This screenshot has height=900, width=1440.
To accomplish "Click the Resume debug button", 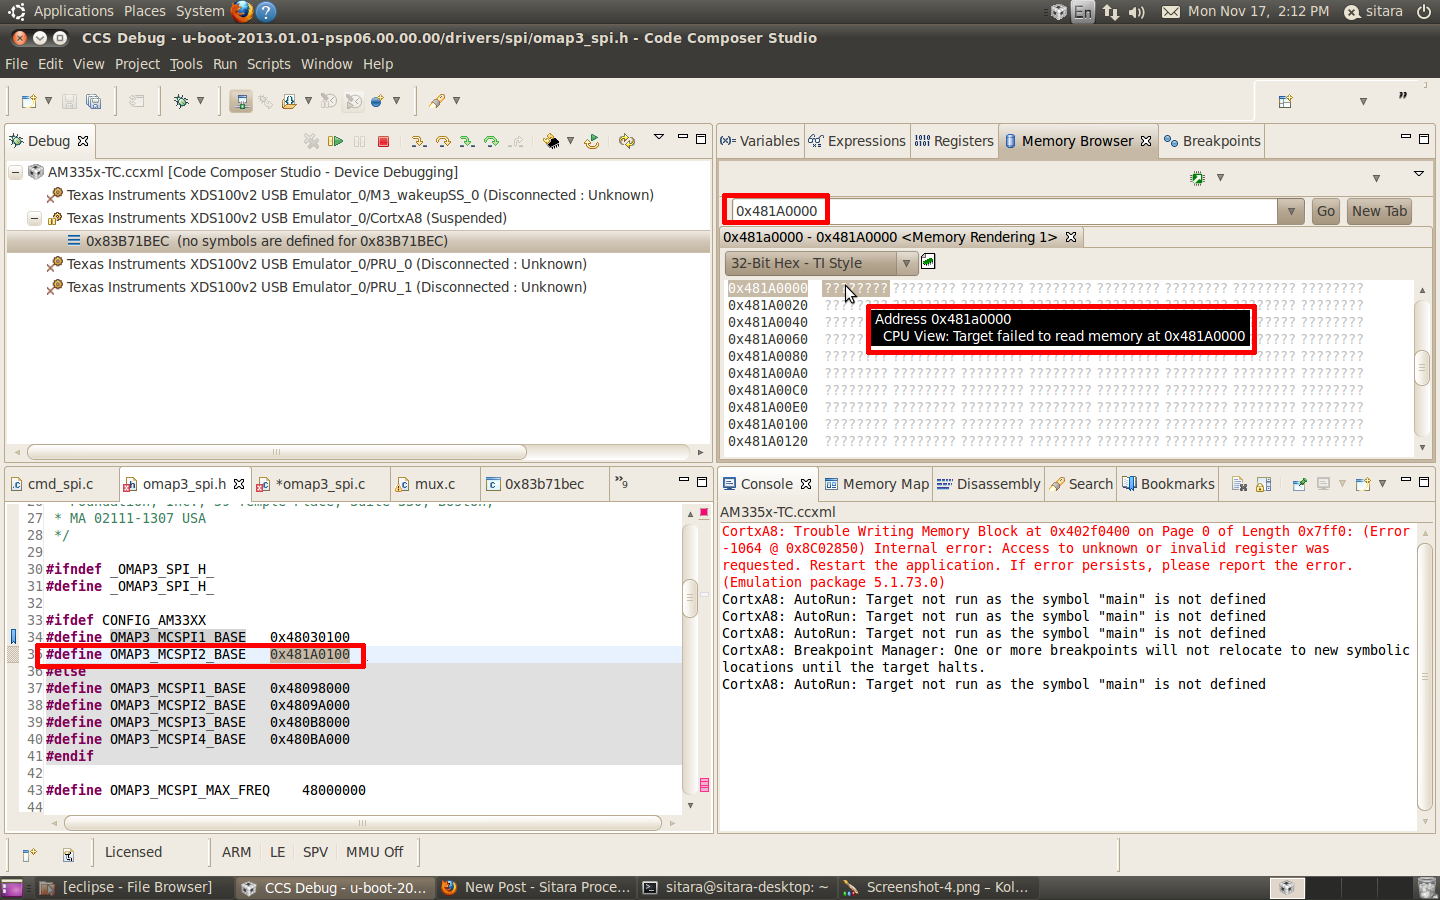I will tap(336, 141).
